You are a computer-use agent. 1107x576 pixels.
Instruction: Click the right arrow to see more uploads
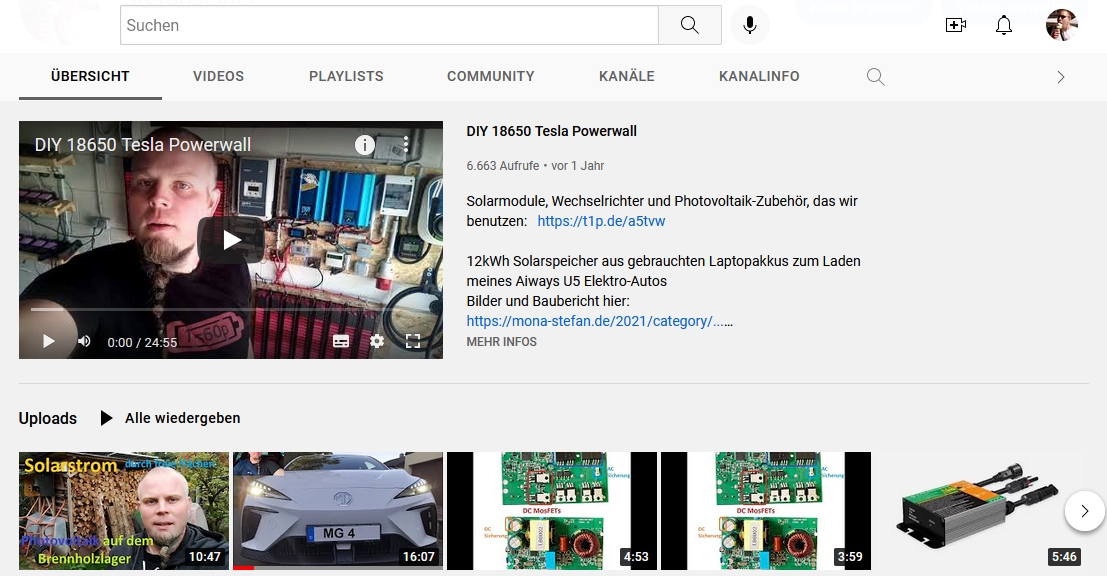[x=1084, y=511]
